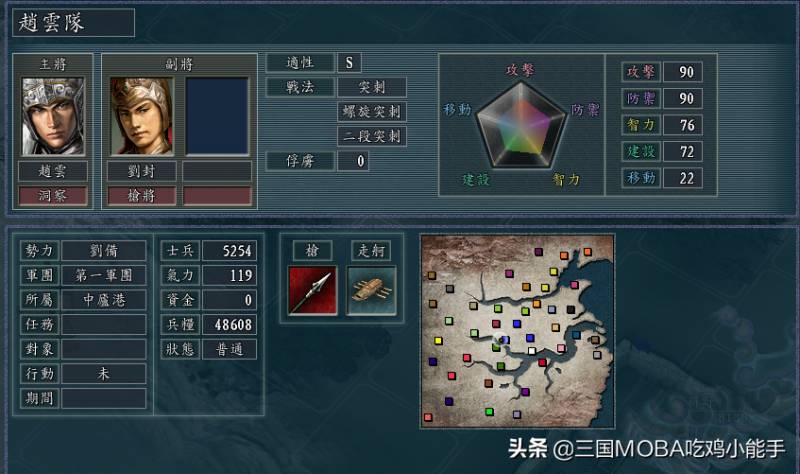The width and height of the screenshot is (800, 474).
Task: Click the 槍將 skill label
Action: [x=141, y=195]
